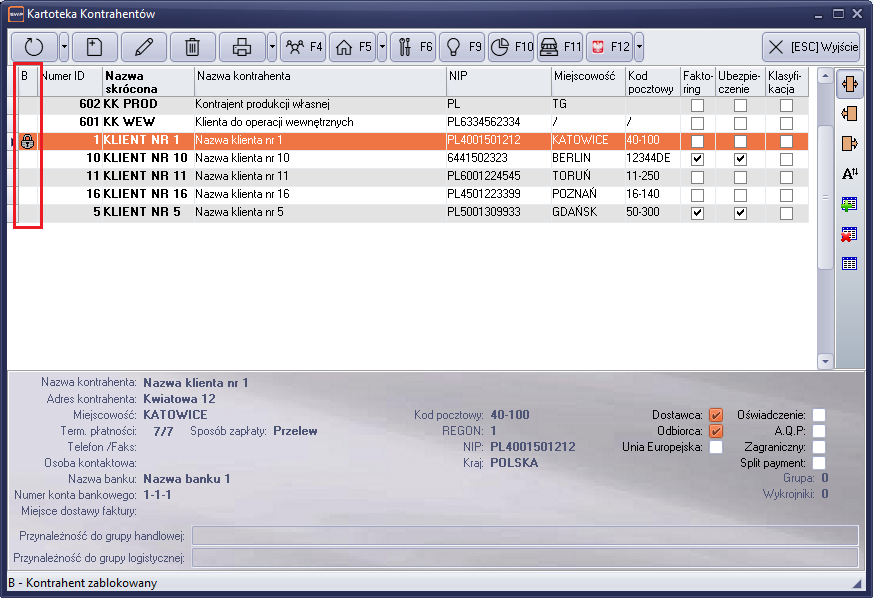Click the refresh circular arrow button

35,46
